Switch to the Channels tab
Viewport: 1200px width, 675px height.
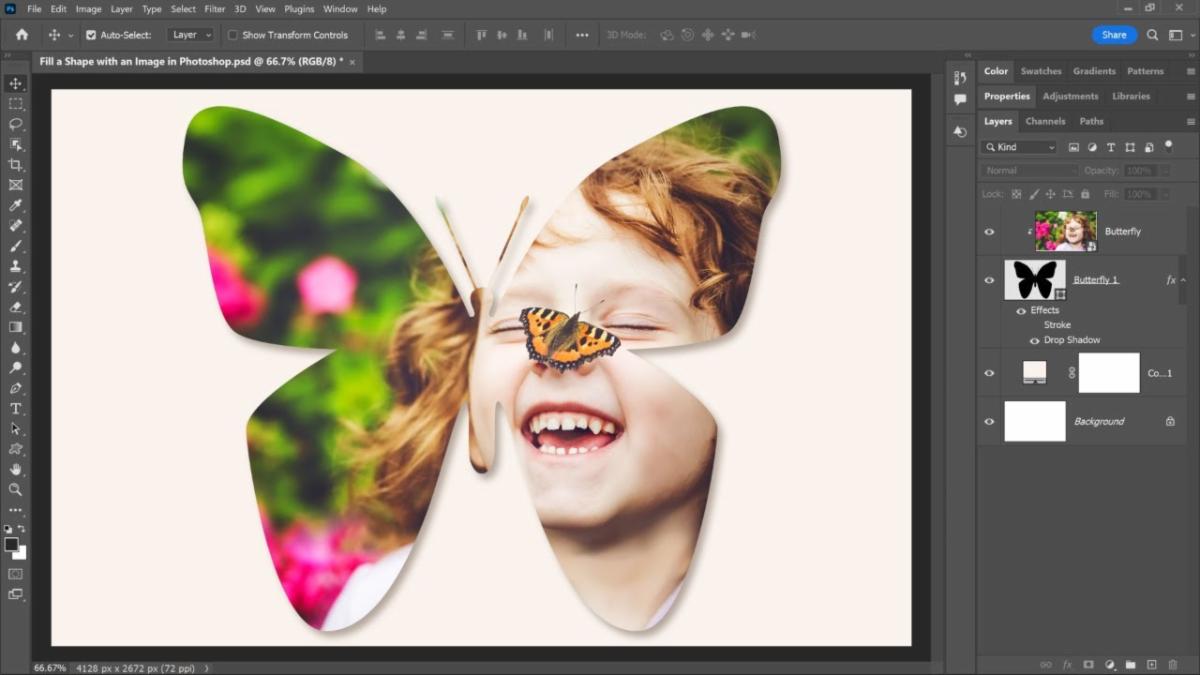coord(1045,121)
